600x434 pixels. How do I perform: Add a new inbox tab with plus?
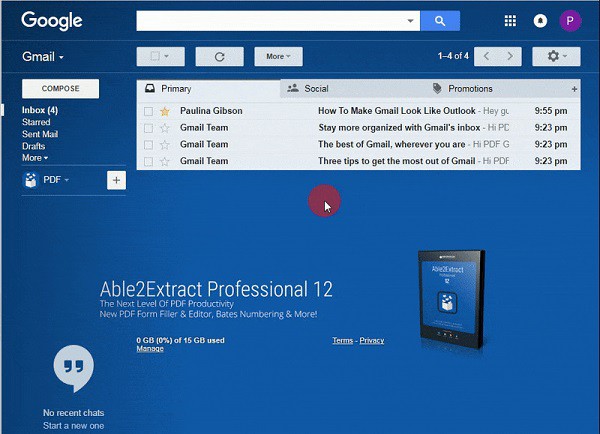[x=574, y=89]
